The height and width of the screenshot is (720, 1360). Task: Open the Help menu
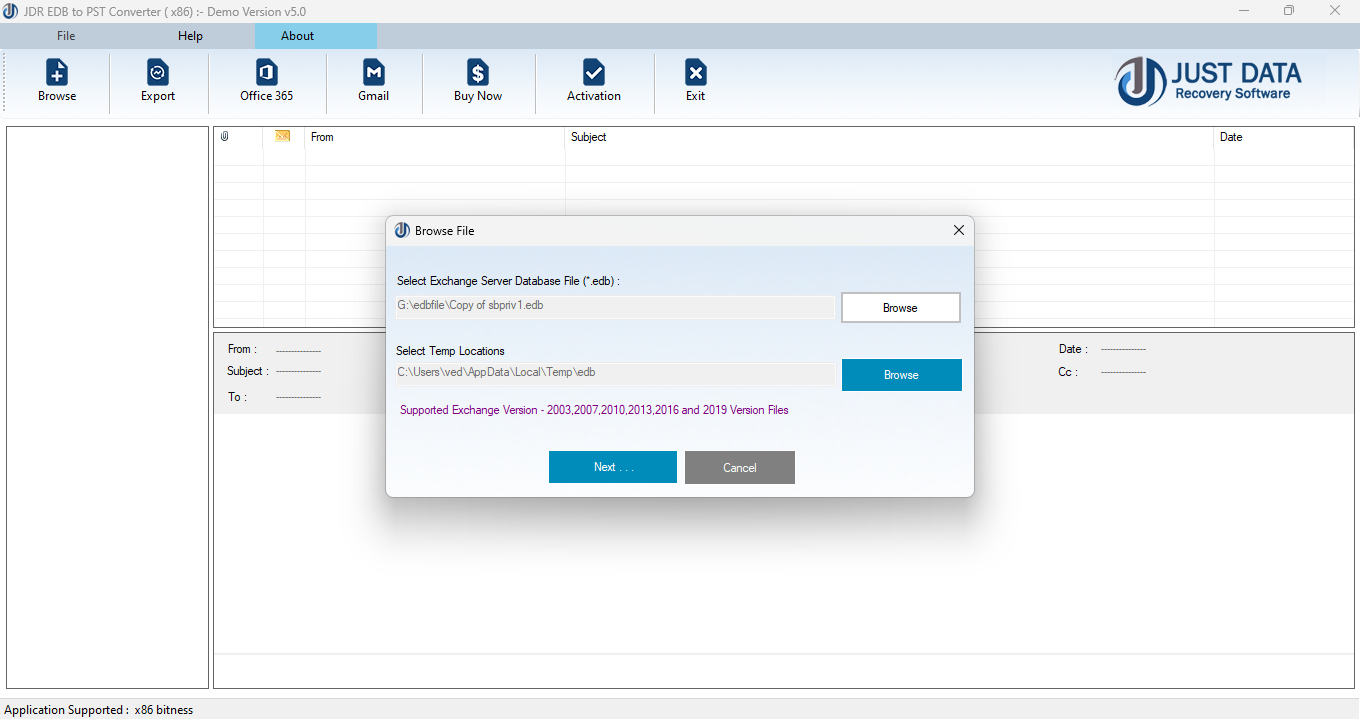pyautogui.click(x=189, y=35)
